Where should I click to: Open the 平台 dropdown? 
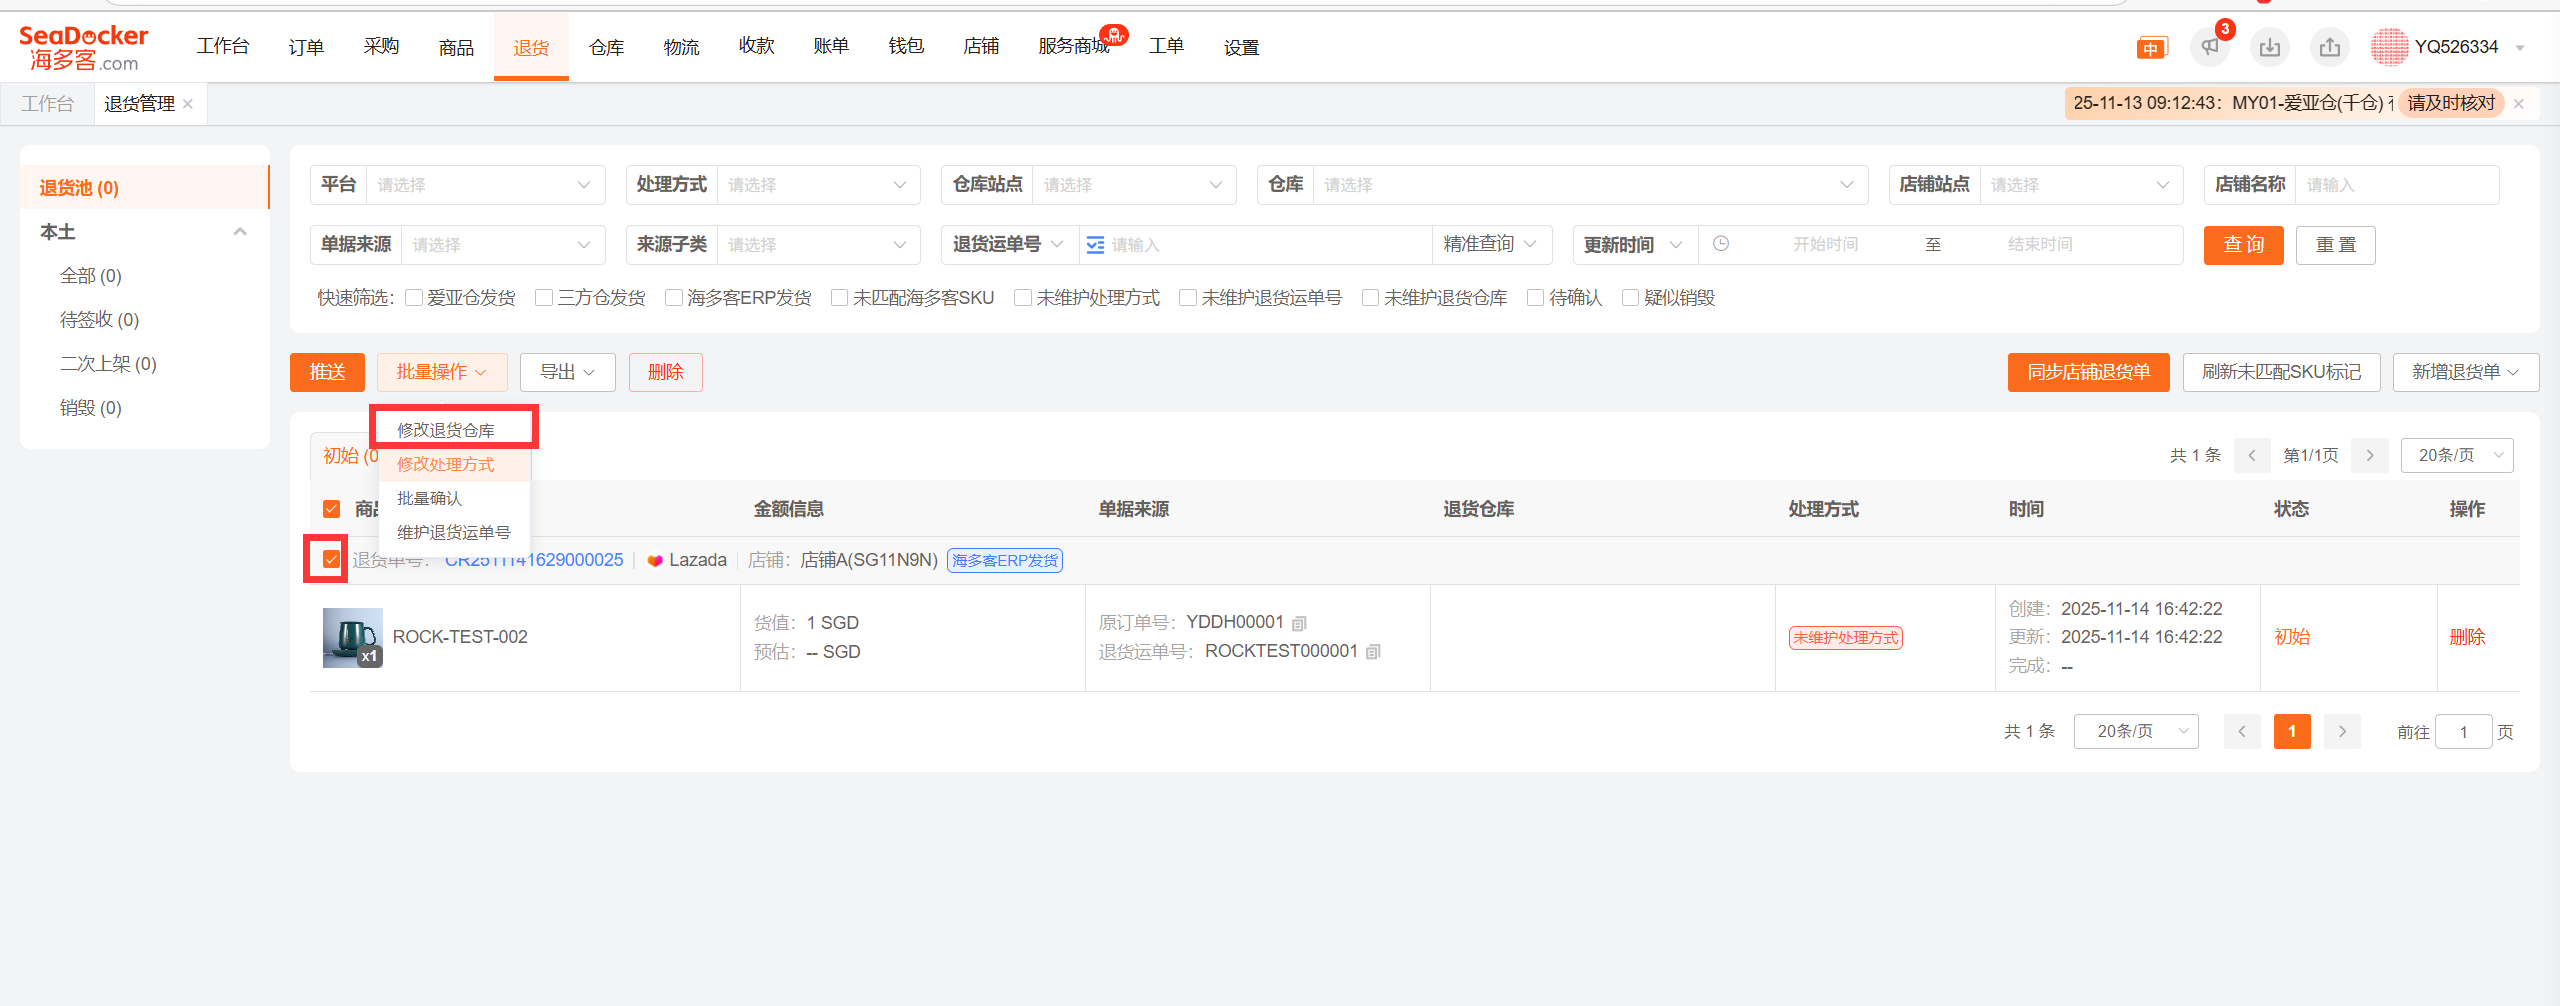coord(484,185)
